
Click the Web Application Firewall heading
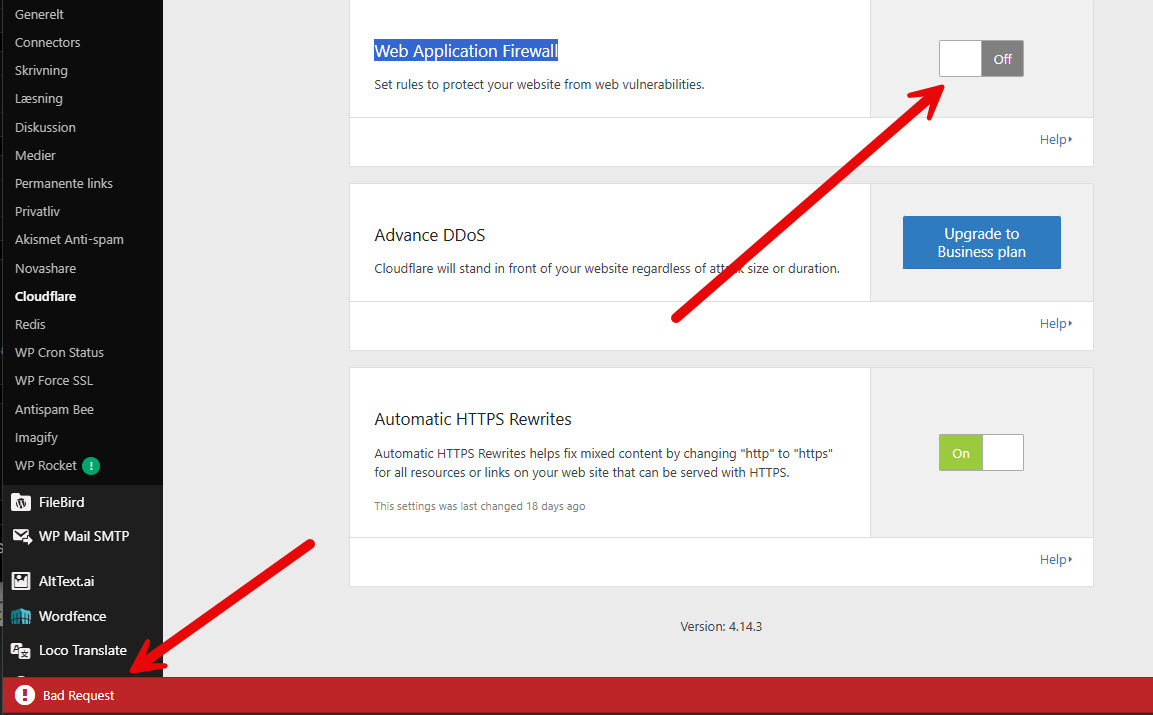(x=465, y=51)
